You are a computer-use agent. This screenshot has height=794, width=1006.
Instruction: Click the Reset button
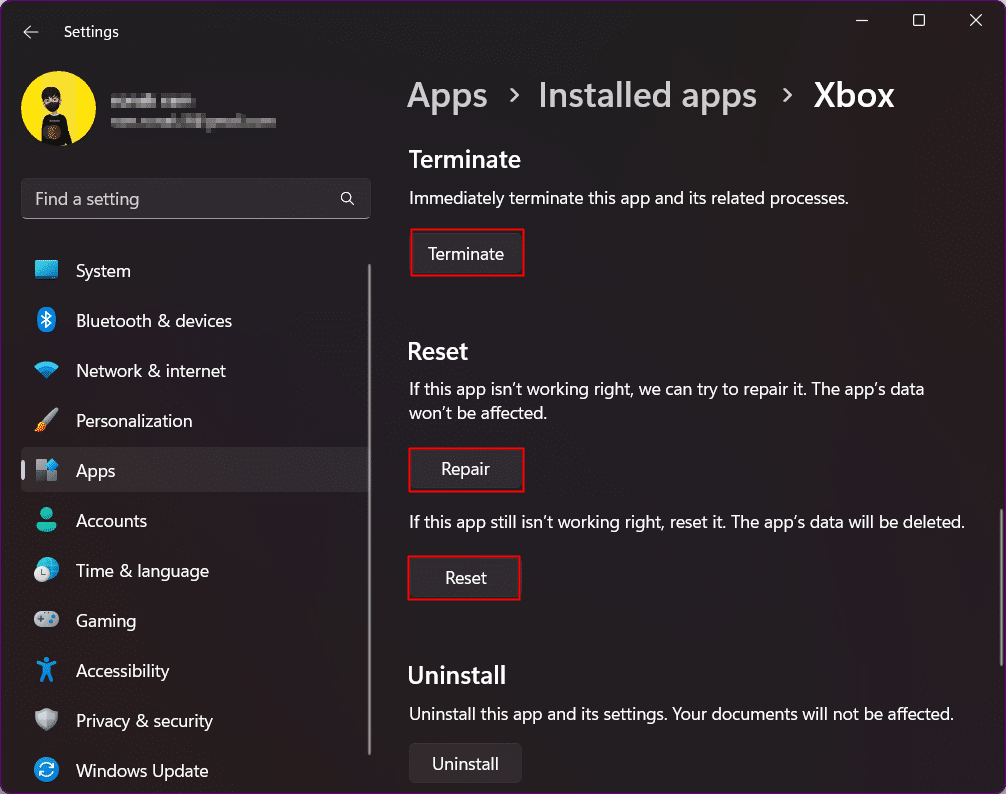465,578
